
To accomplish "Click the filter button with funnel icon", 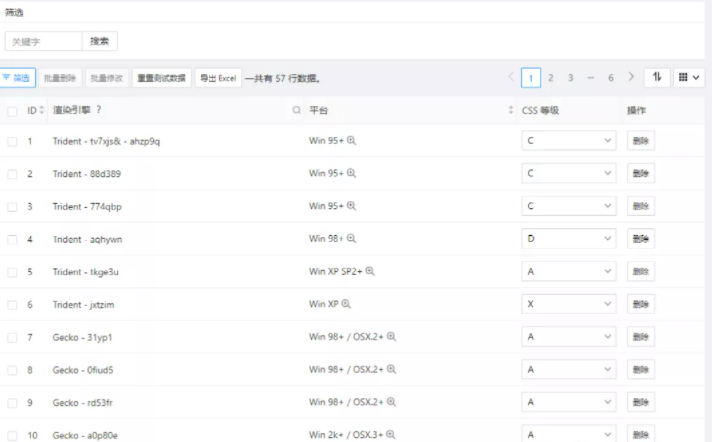I will pyautogui.click(x=17, y=78).
